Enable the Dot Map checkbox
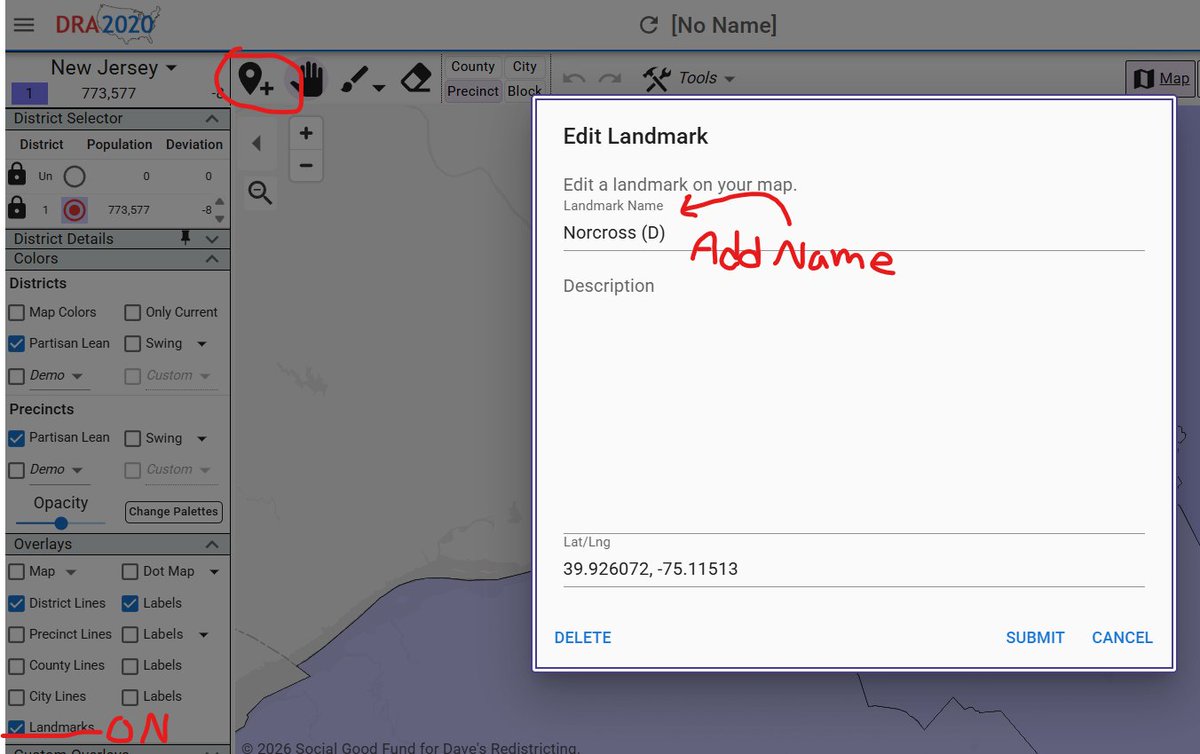Screen dimensions: 1200x754 coord(130,572)
